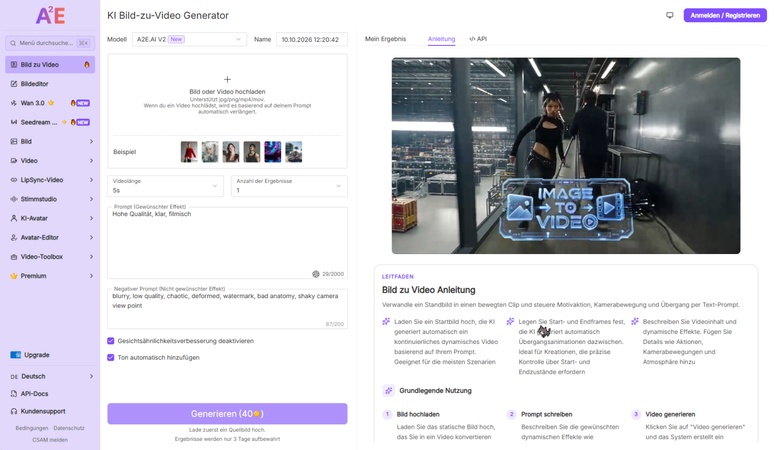This screenshot has width=774, height=450.
Task: Click the Premium crown icon
Action: tap(14, 276)
